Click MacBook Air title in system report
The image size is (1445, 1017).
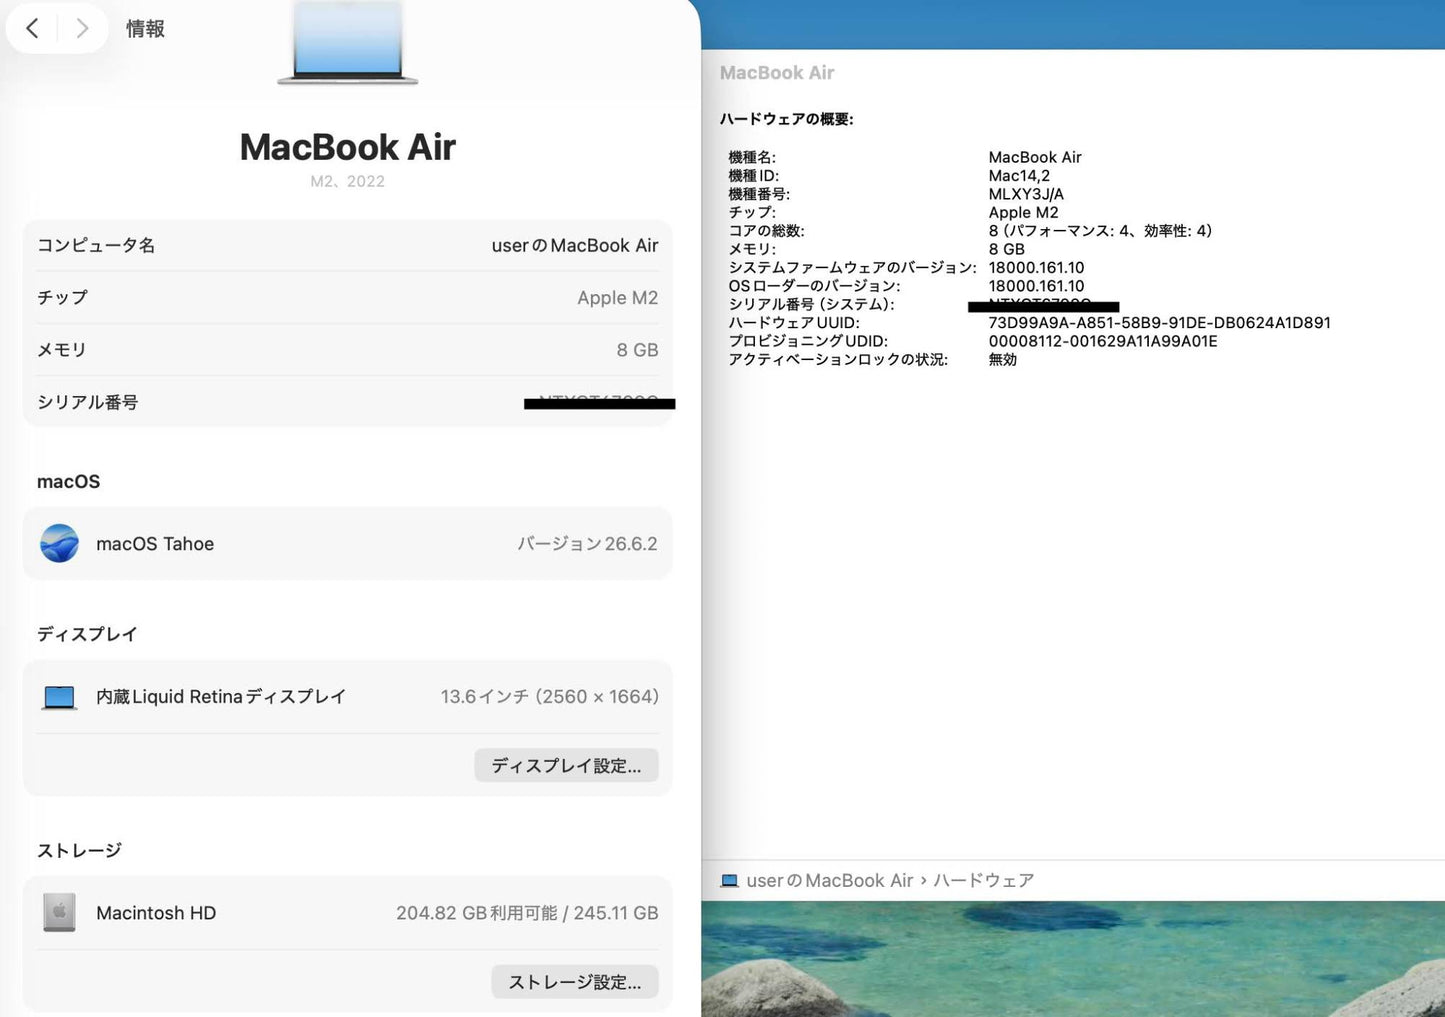(x=777, y=73)
